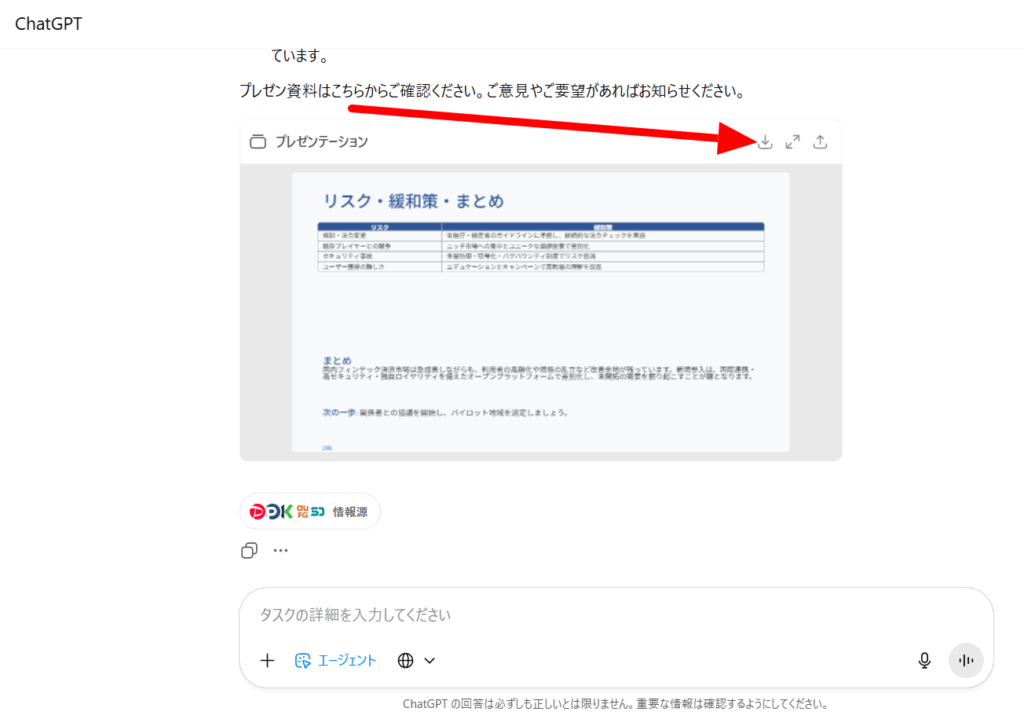The width and height of the screenshot is (1024, 719).
Task: Start dictation with the microphone icon
Action: (925, 660)
